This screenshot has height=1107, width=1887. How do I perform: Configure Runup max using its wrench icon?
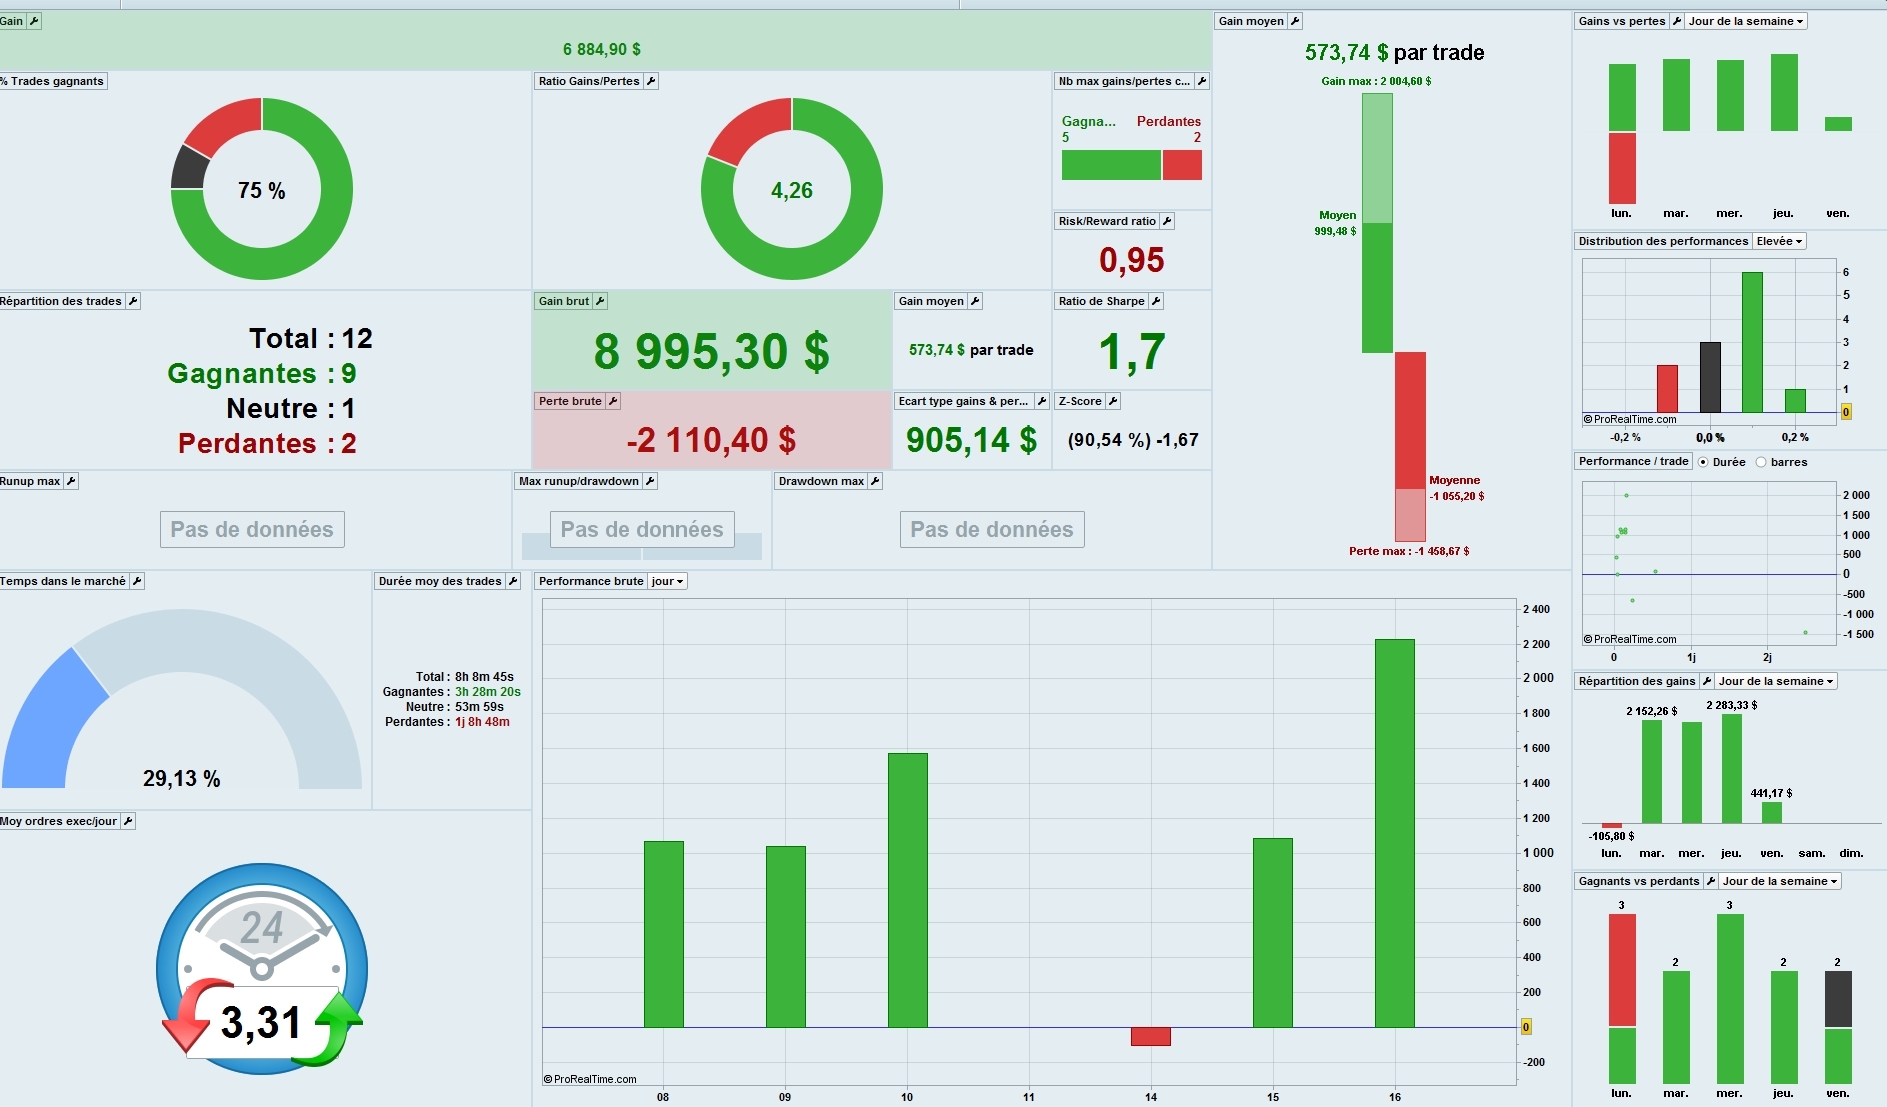click(71, 481)
